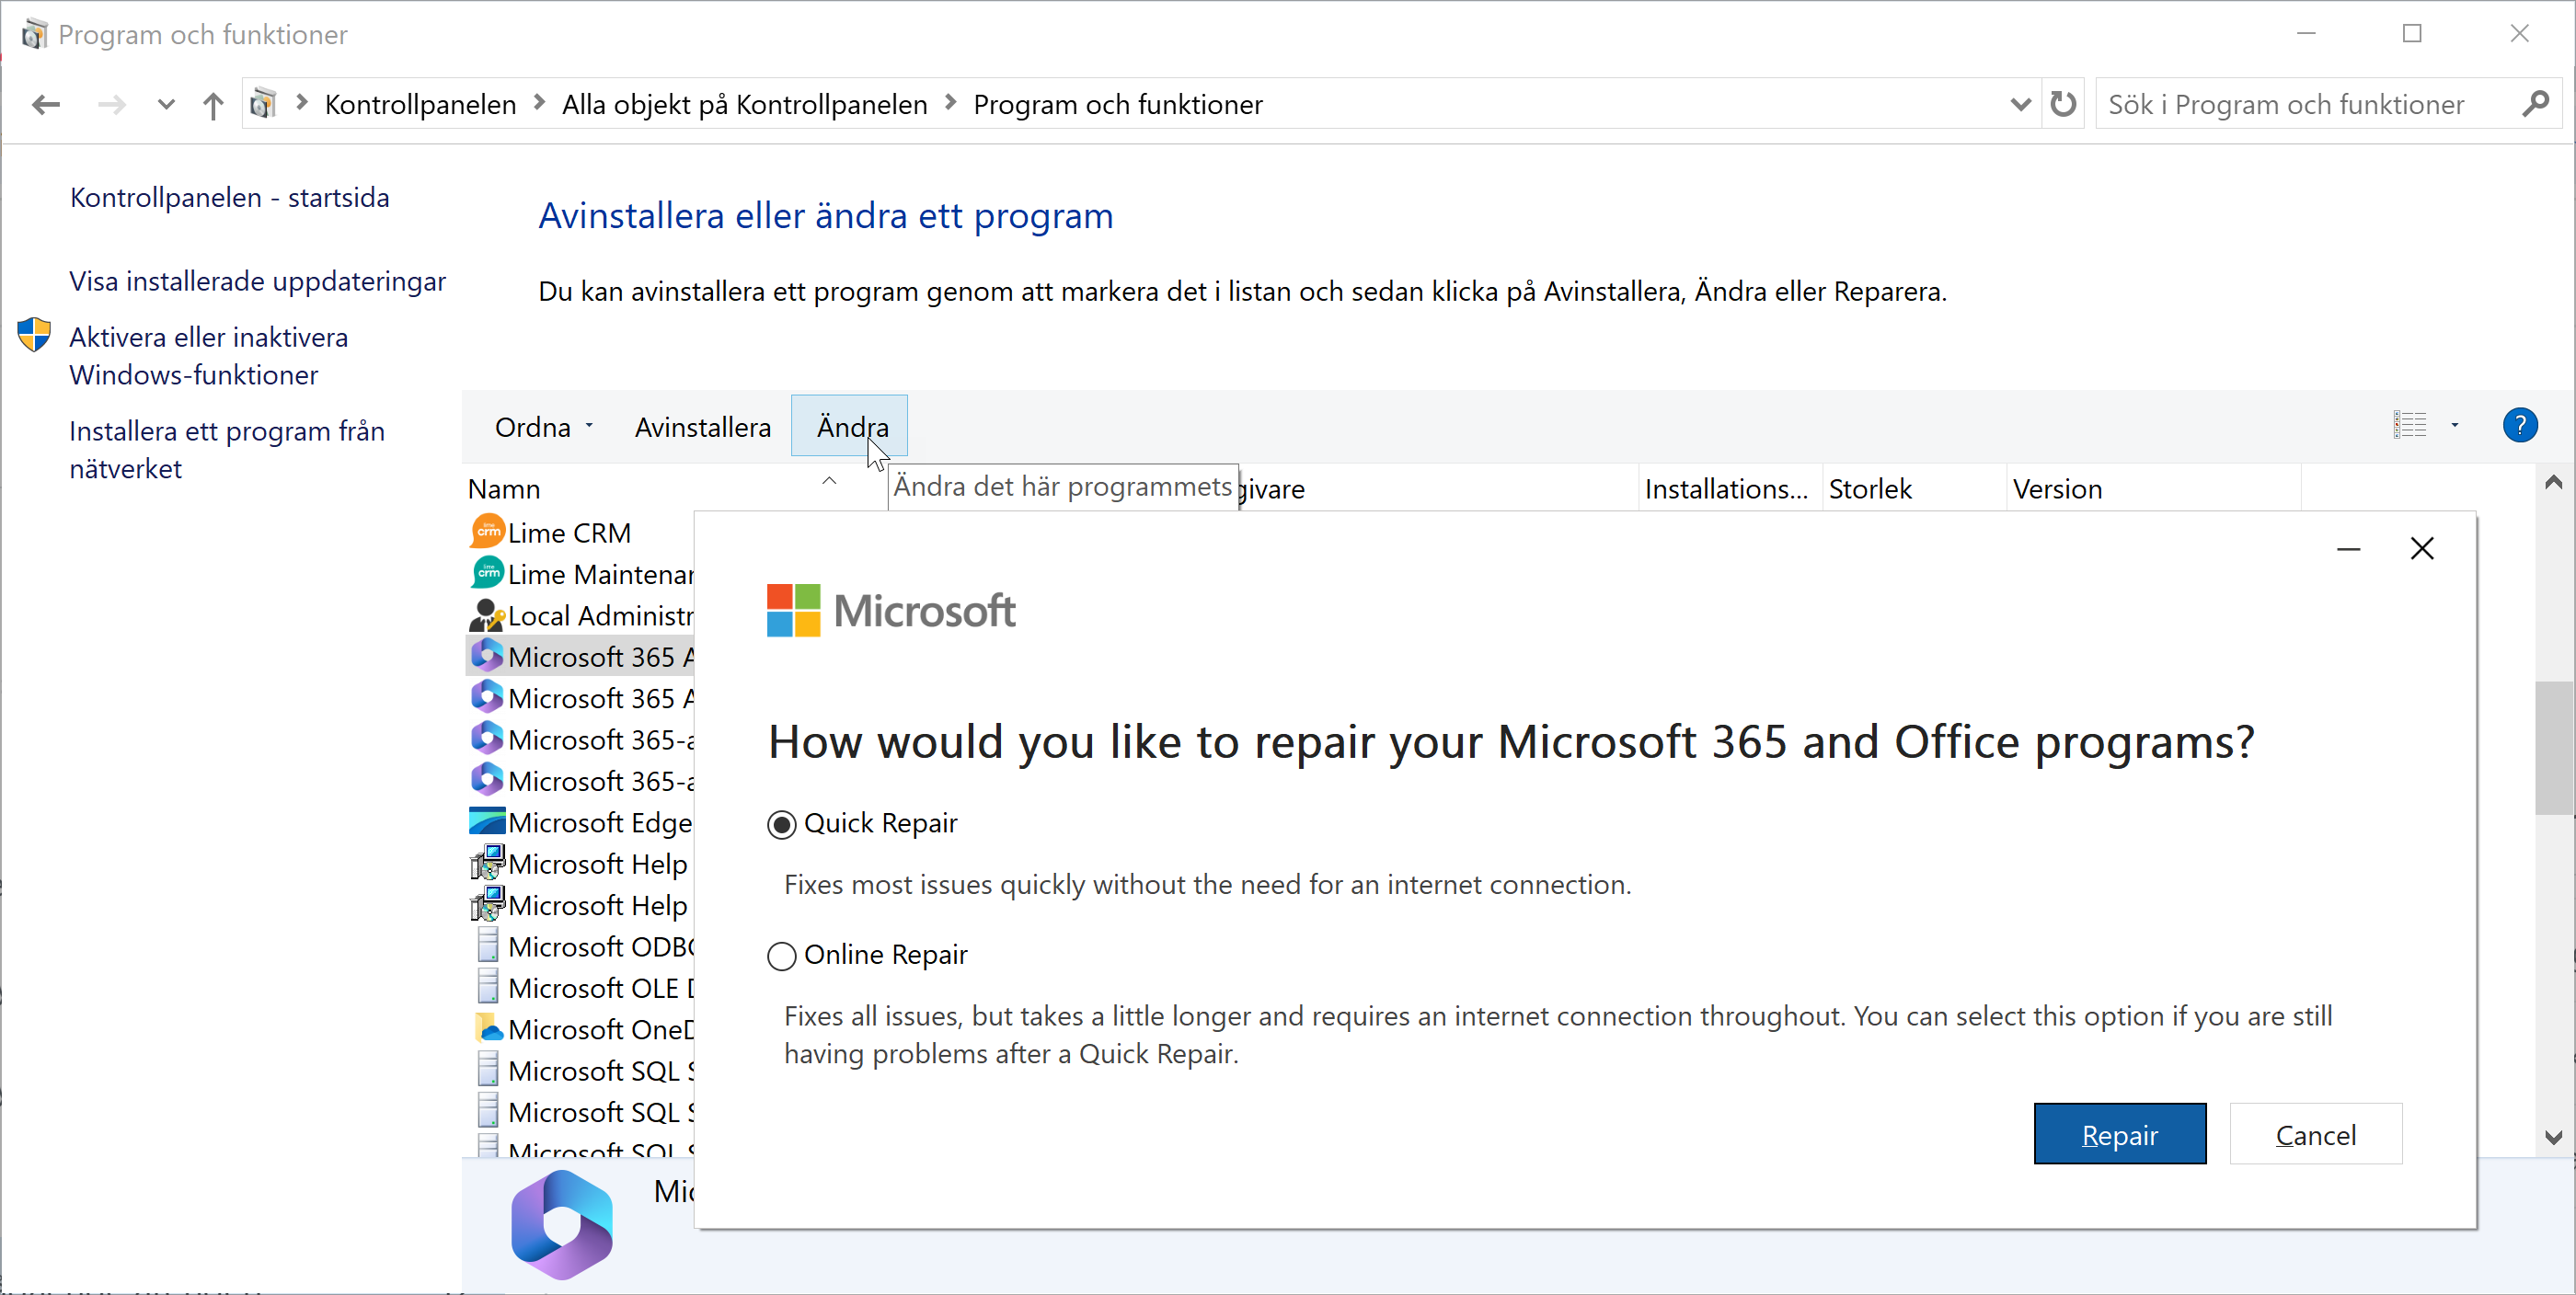Open help with the question mark icon
This screenshot has height=1295, width=2576.
[2519, 425]
